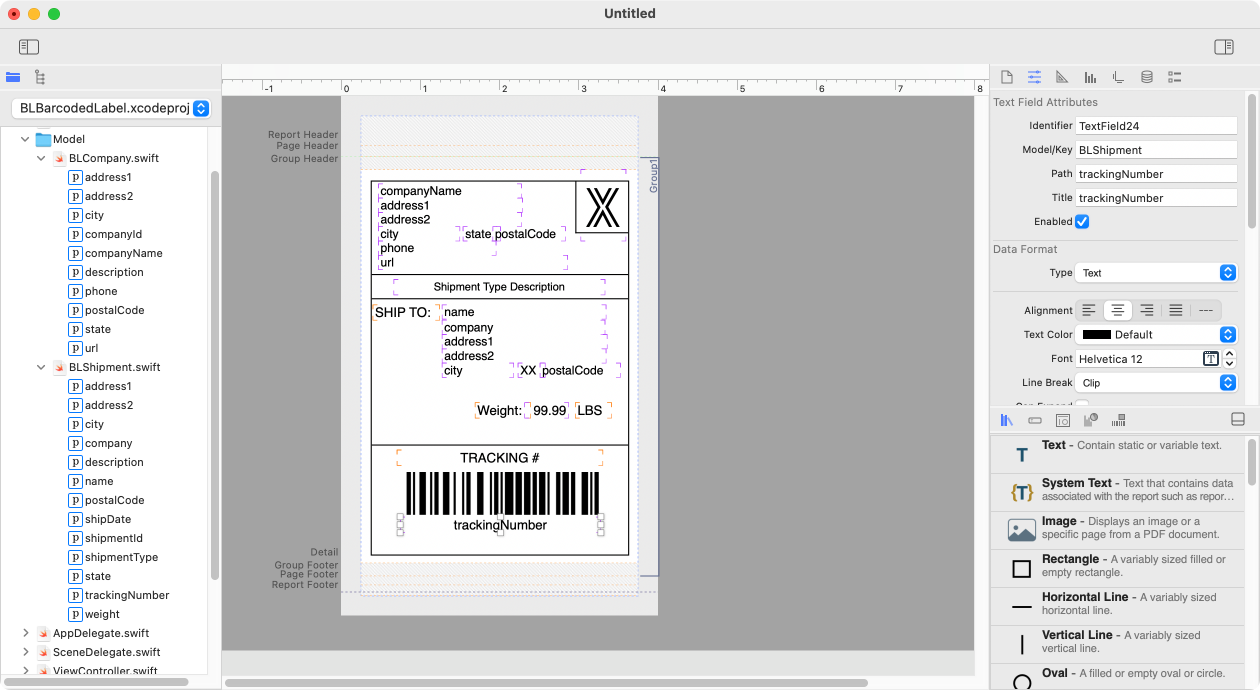Collapse BLCompany.swift in the tree
The height and width of the screenshot is (690, 1260).
(x=41, y=158)
